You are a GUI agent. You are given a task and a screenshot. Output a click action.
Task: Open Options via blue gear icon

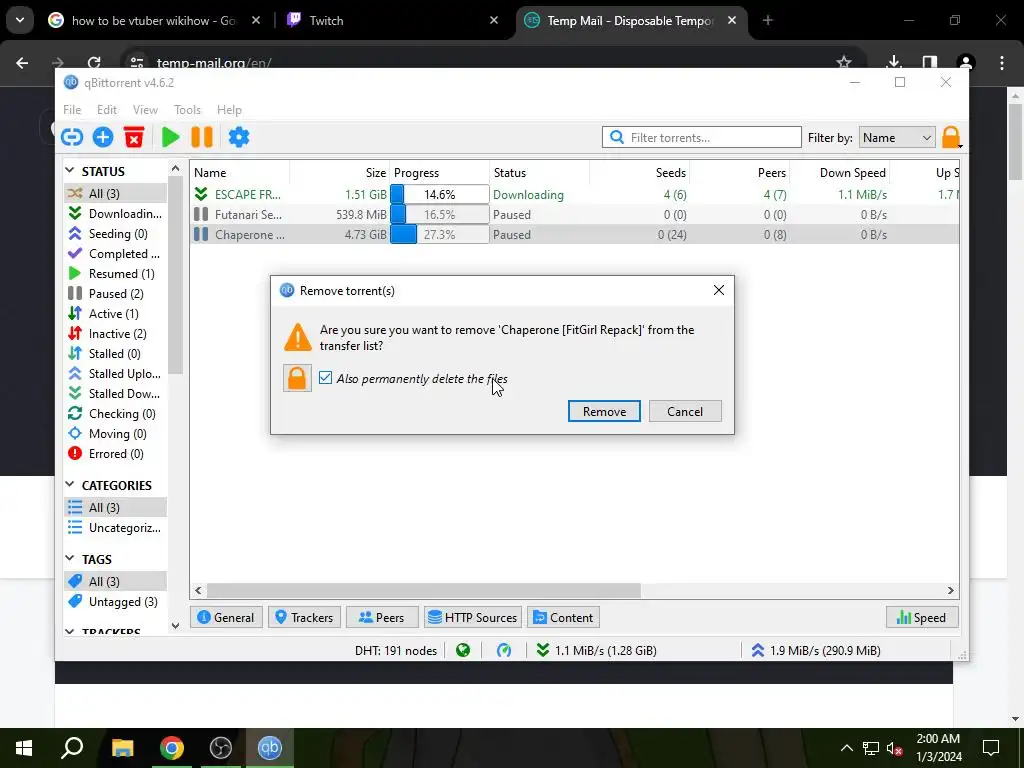pyautogui.click(x=238, y=137)
